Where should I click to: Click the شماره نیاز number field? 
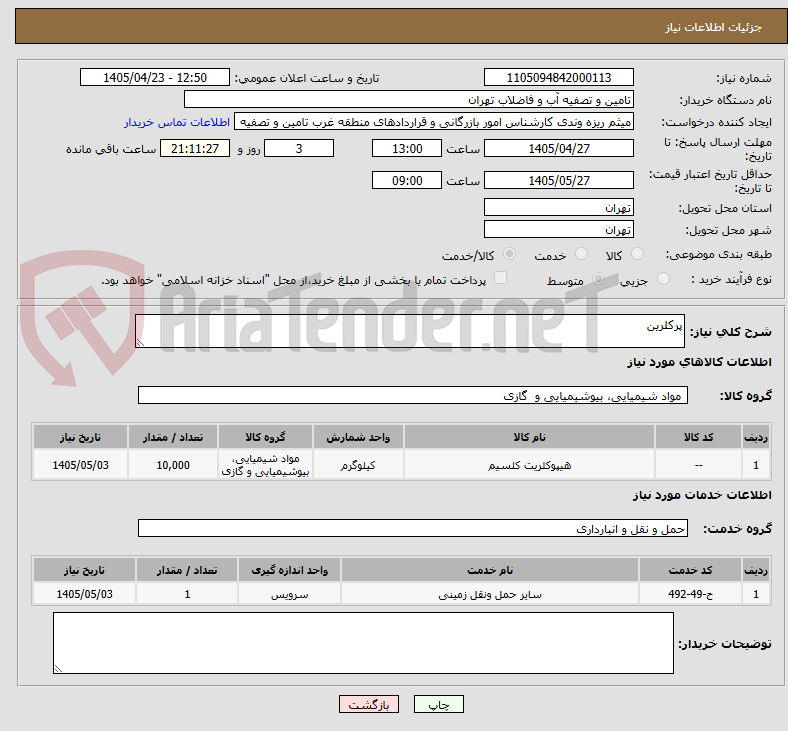pos(558,77)
